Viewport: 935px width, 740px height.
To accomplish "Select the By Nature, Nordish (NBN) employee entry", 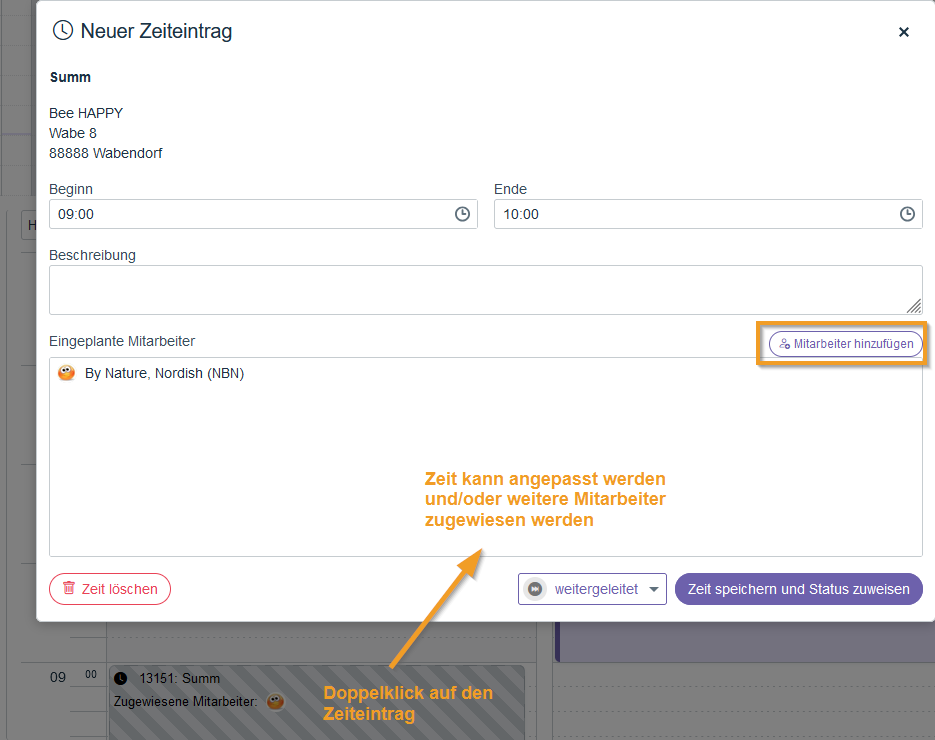I will (165, 373).
